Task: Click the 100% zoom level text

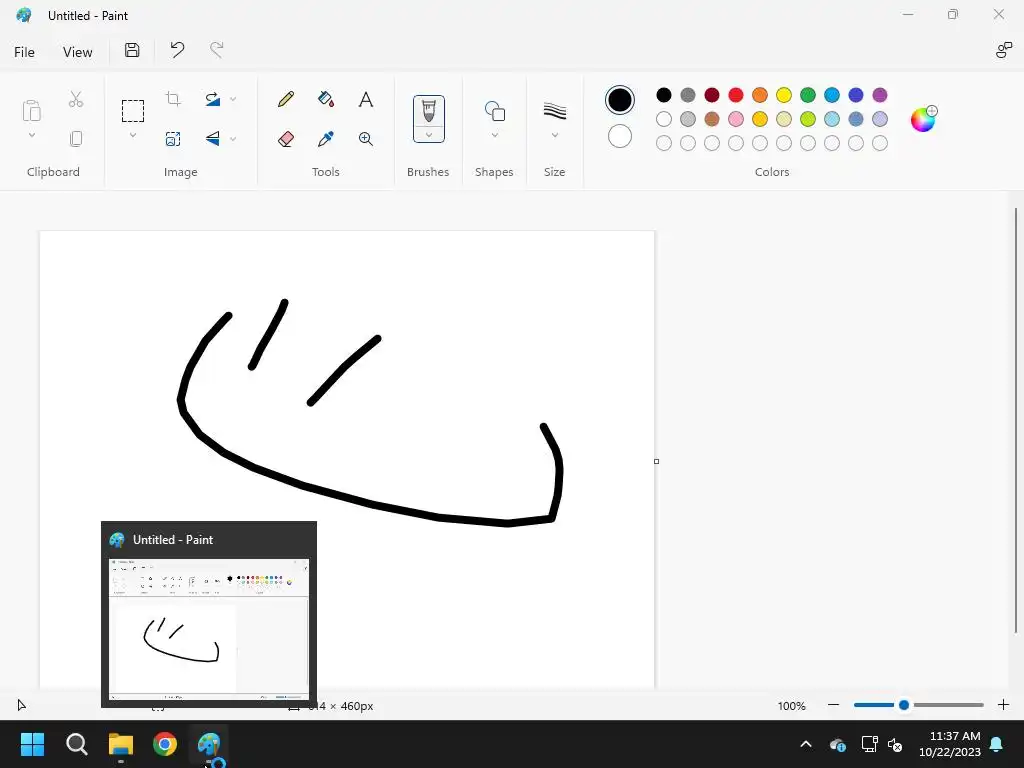Action: (792, 706)
